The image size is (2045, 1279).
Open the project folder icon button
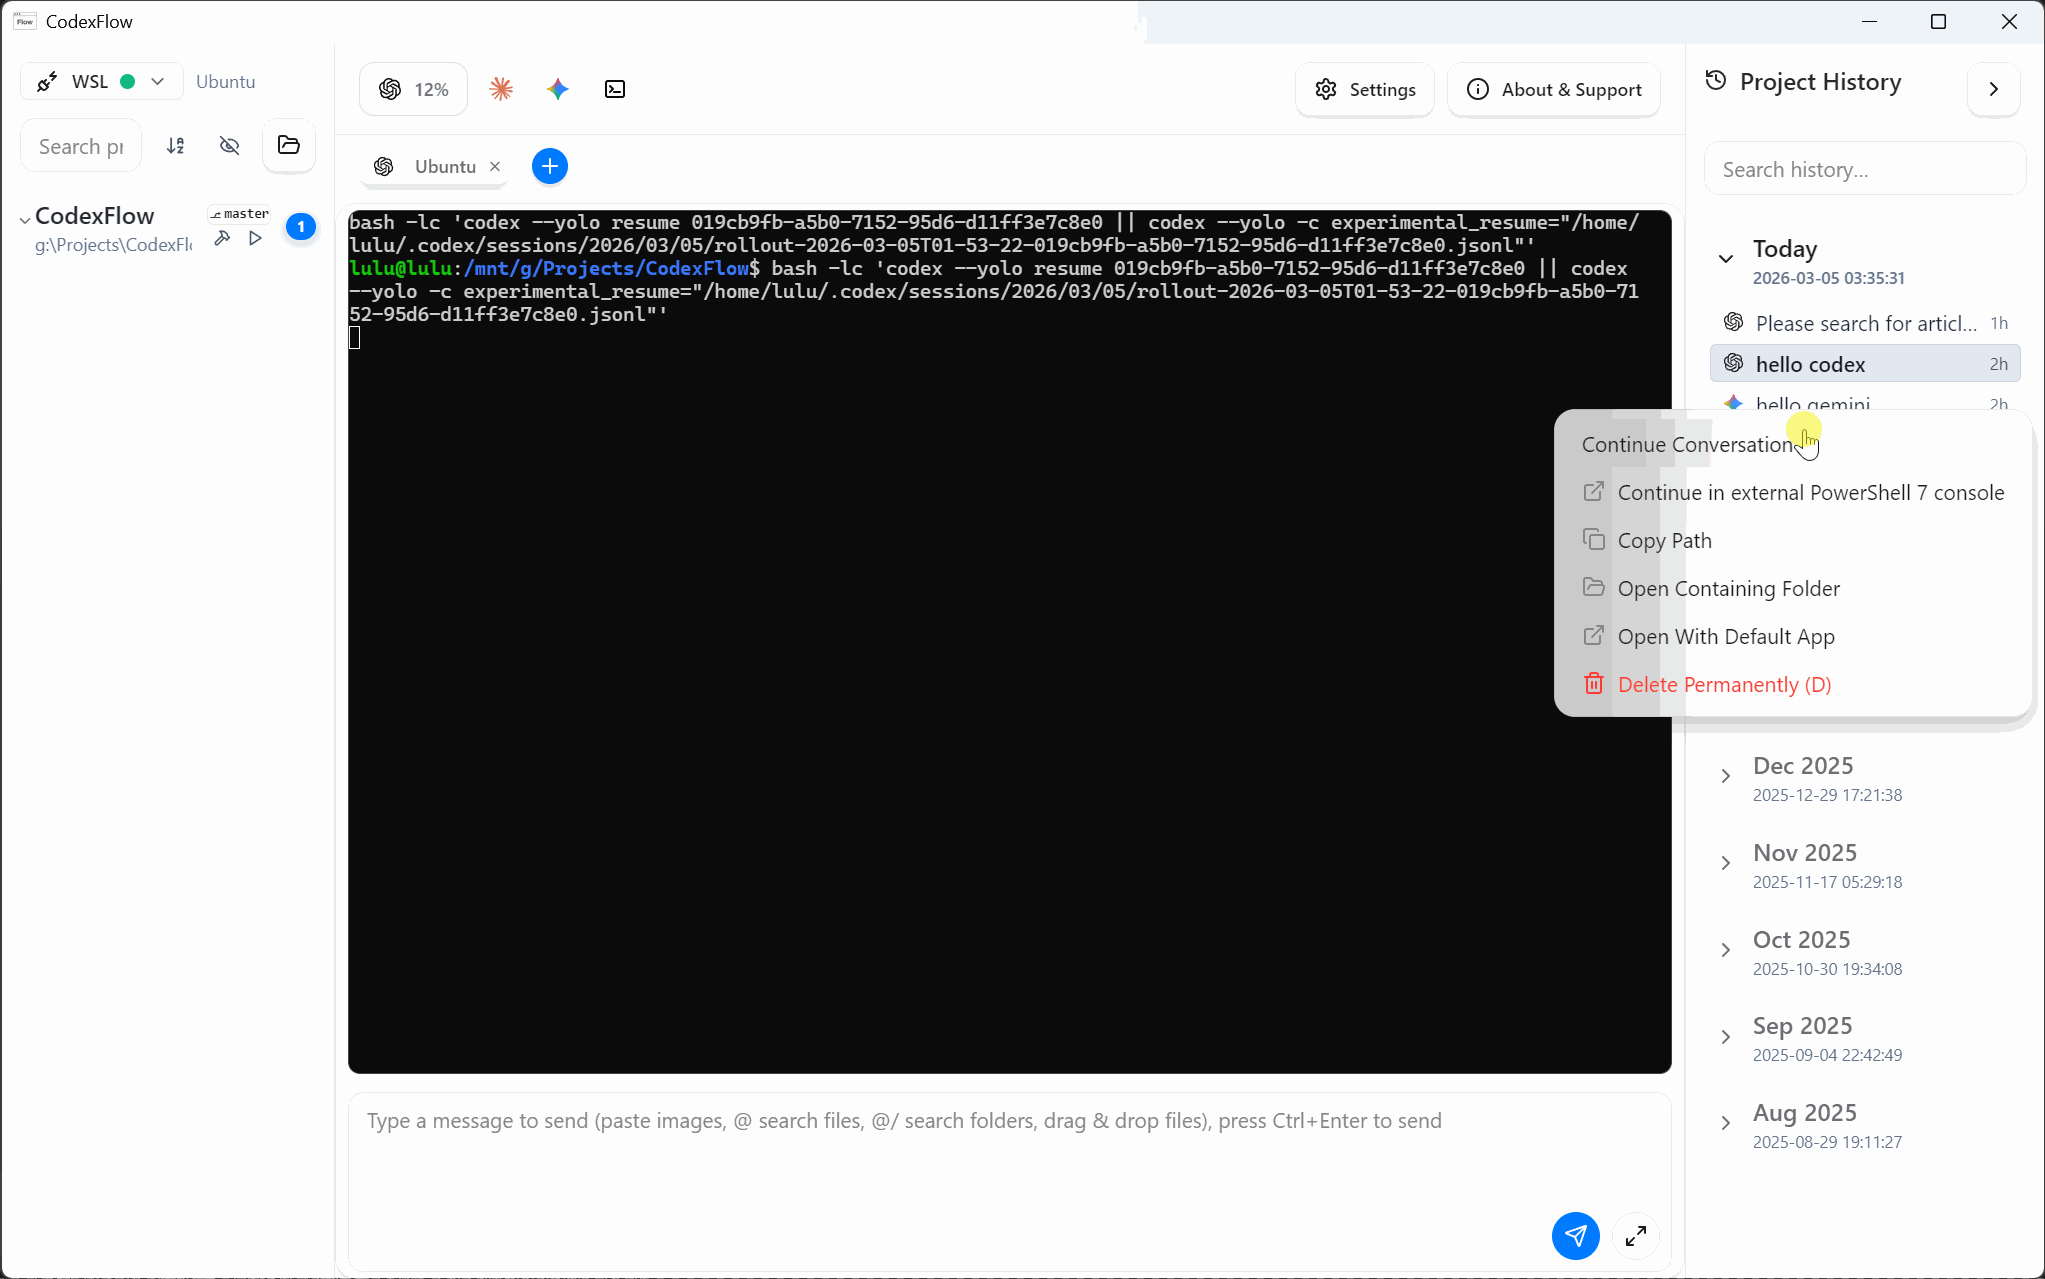coord(289,146)
